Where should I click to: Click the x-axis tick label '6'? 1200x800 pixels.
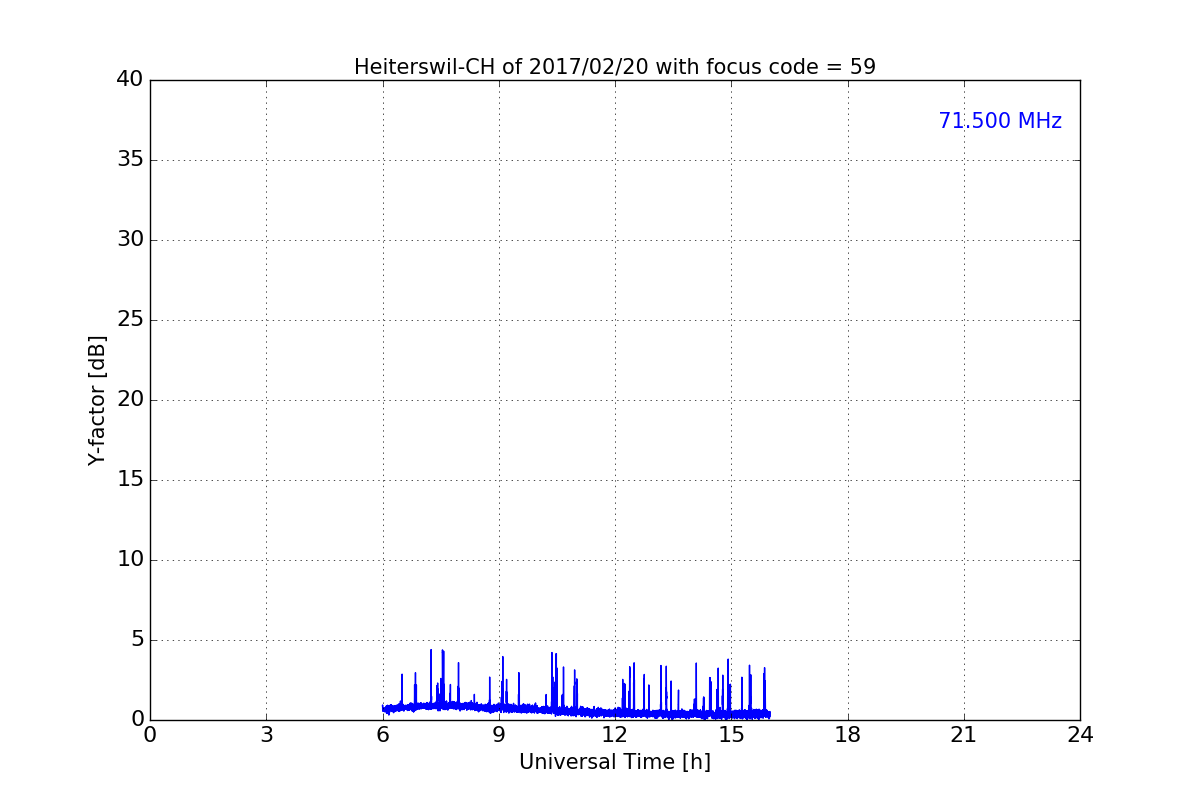point(383,735)
